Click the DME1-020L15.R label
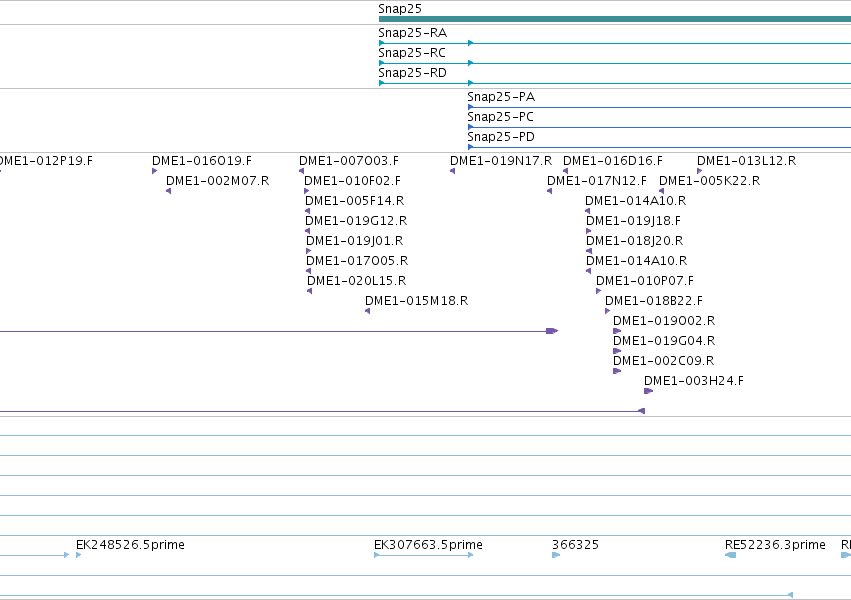Image resolution: width=851 pixels, height=600 pixels. [357, 282]
